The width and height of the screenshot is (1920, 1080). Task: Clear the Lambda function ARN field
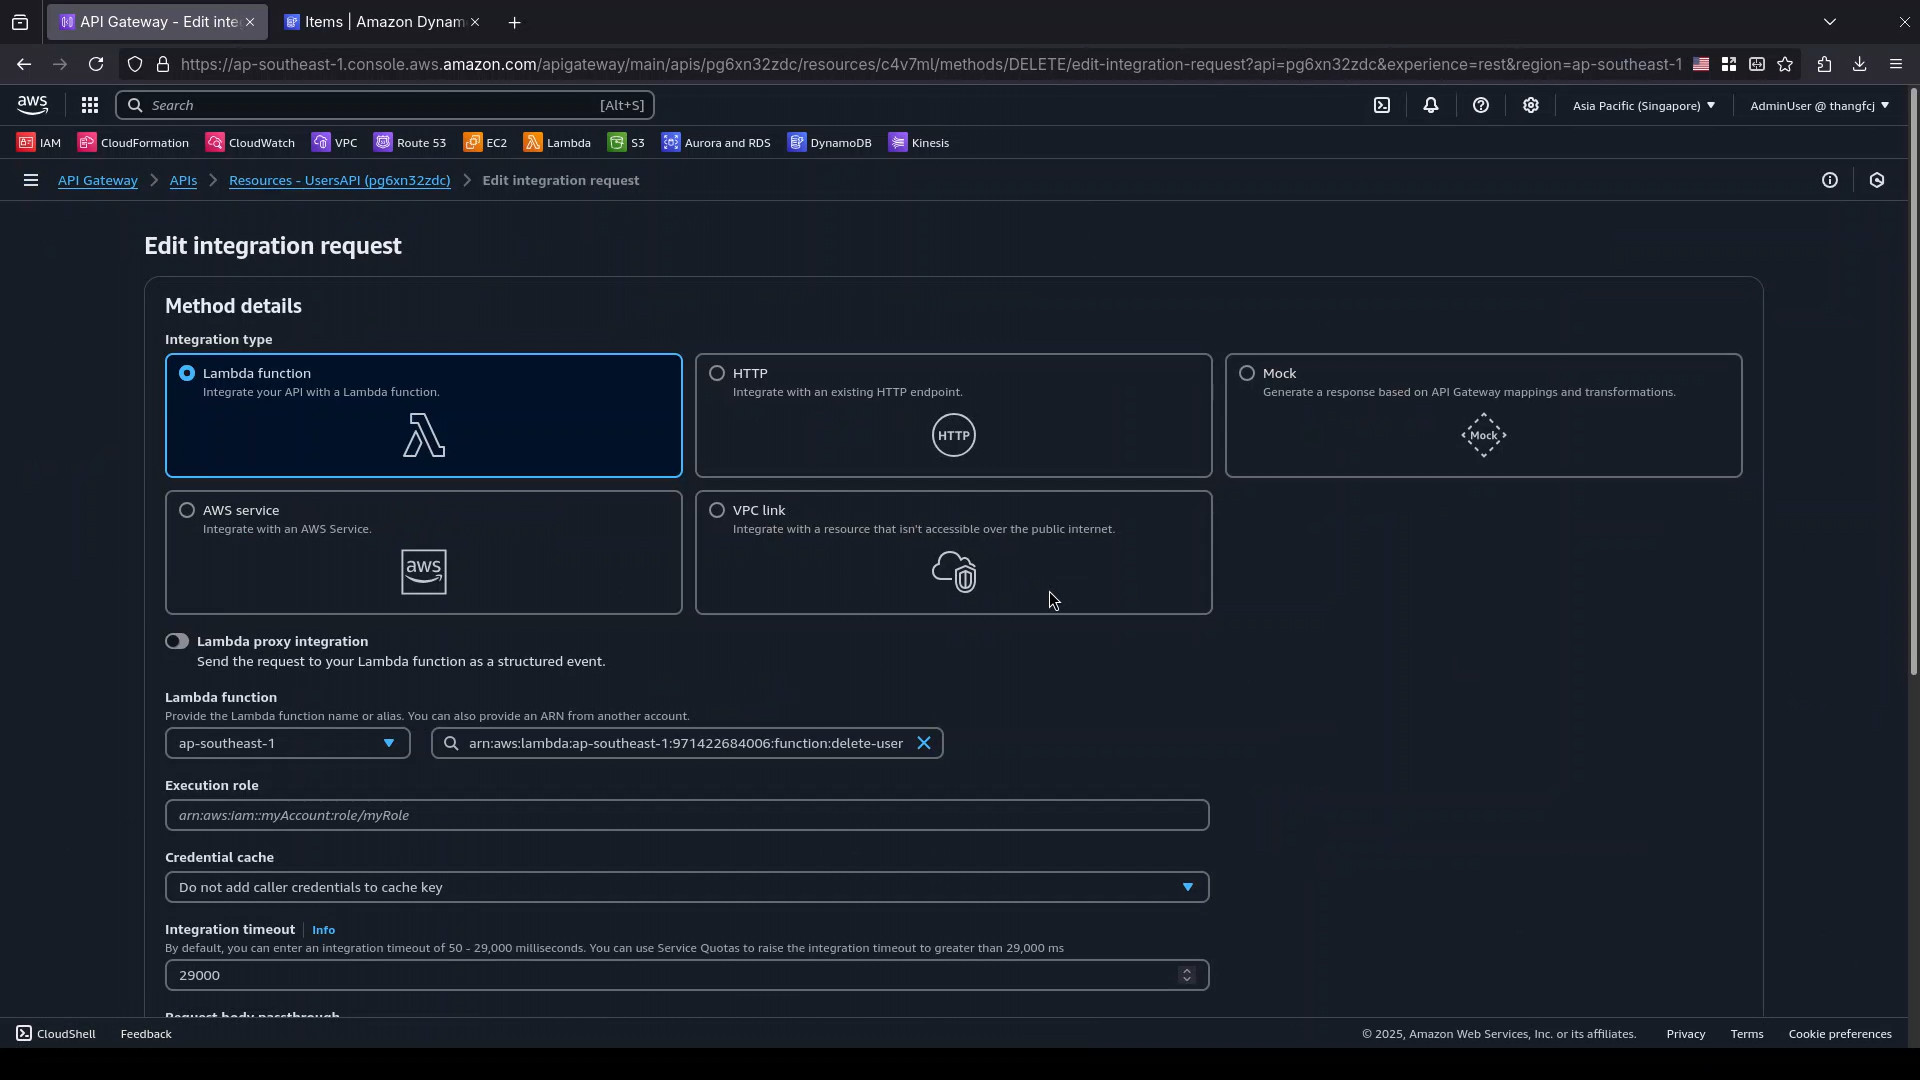pyautogui.click(x=924, y=743)
